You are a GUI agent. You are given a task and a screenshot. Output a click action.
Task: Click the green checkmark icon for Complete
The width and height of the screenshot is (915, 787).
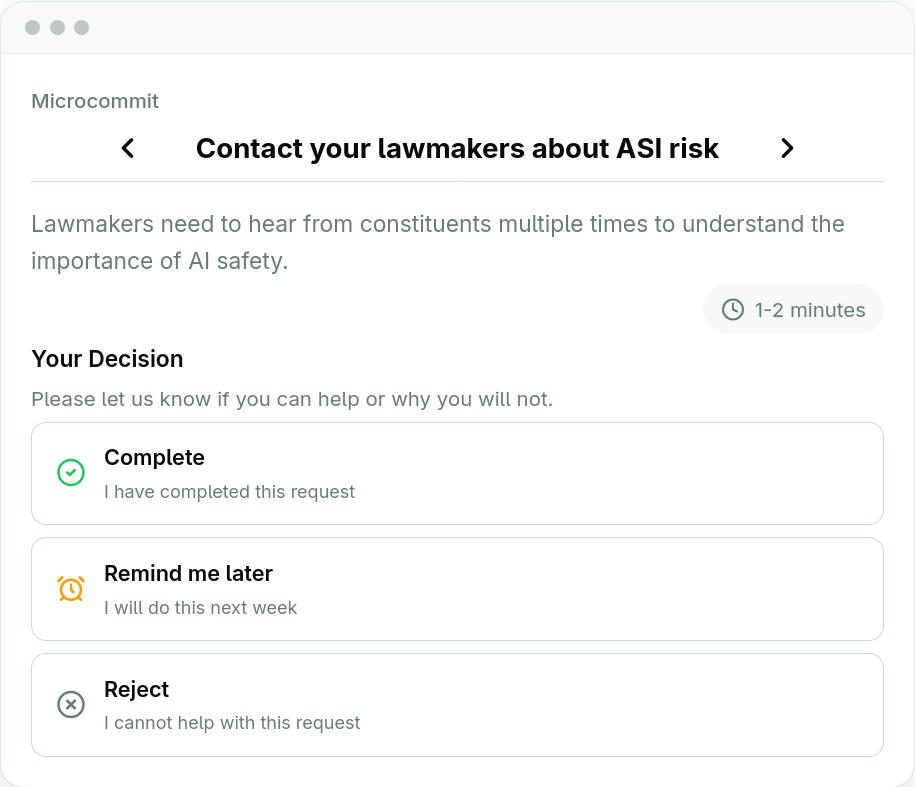[71, 473]
